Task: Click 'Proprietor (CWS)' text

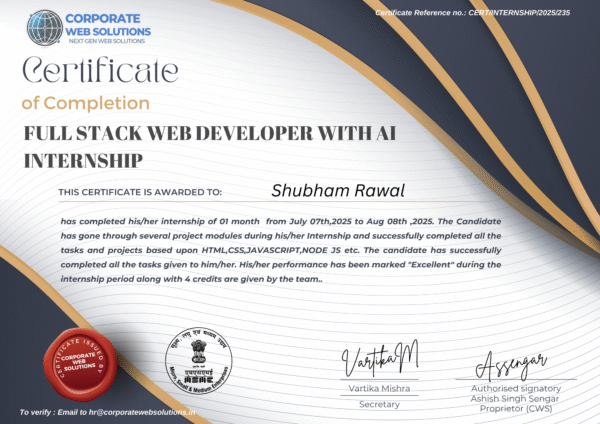Action: click(516, 409)
